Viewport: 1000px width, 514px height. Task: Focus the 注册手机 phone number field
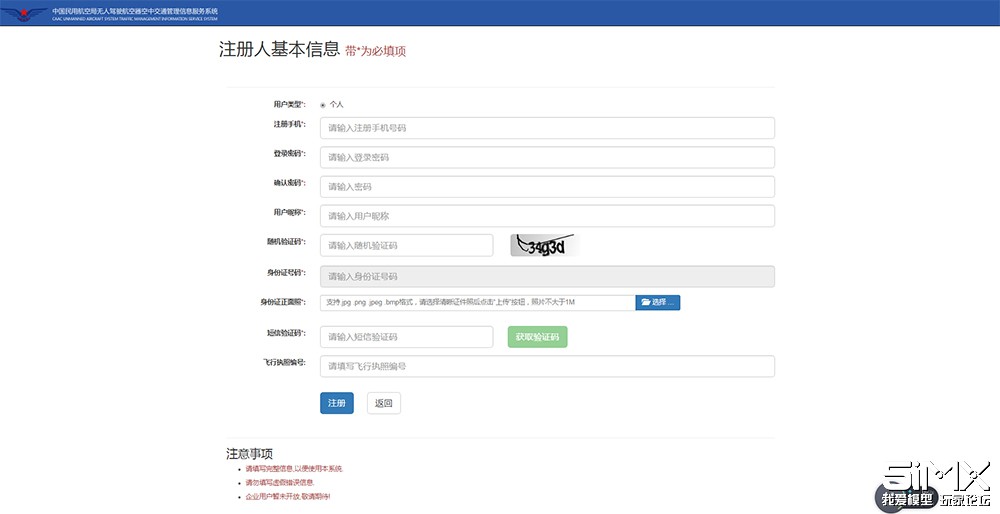pyautogui.click(x=547, y=128)
